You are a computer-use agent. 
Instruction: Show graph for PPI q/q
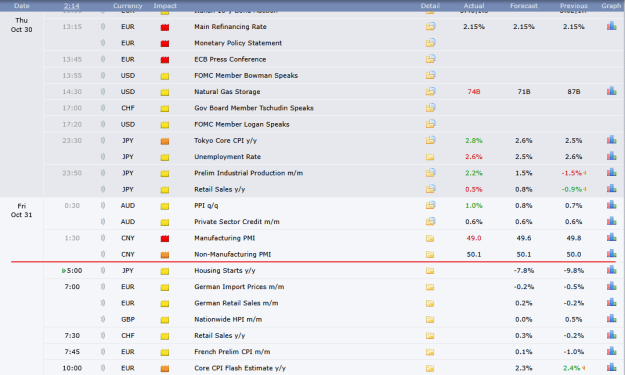tap(611, 205)
